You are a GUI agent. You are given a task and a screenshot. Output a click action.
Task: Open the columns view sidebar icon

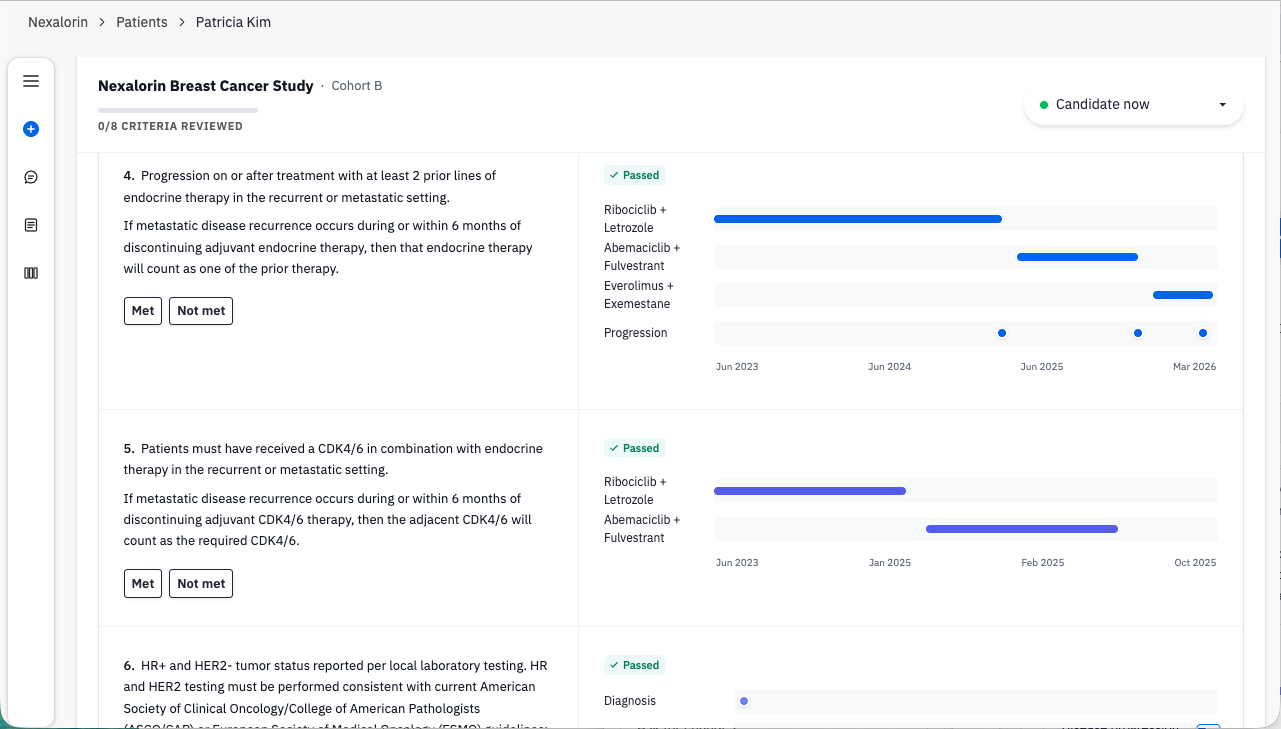(x=31, y=273)
